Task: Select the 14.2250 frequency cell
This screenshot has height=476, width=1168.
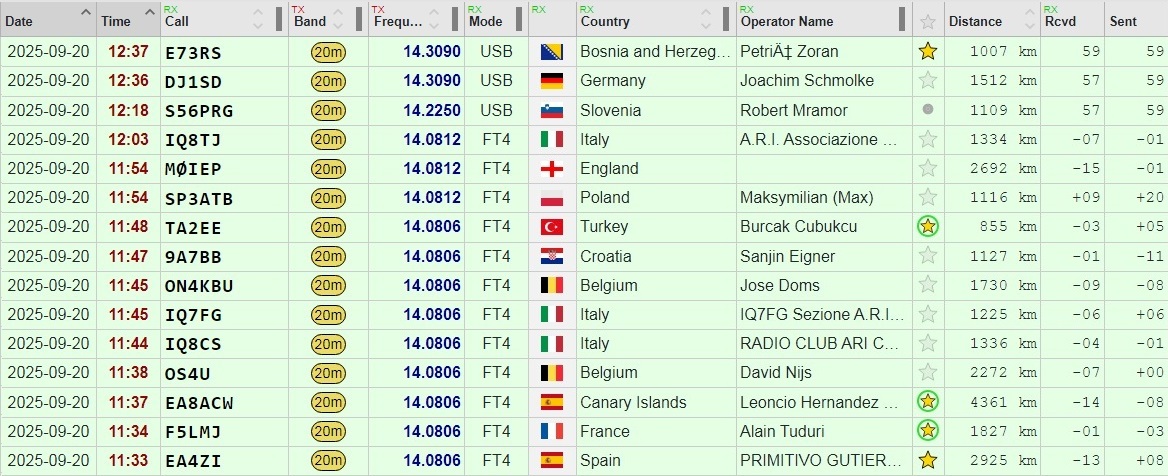Action: pos(432,110)
